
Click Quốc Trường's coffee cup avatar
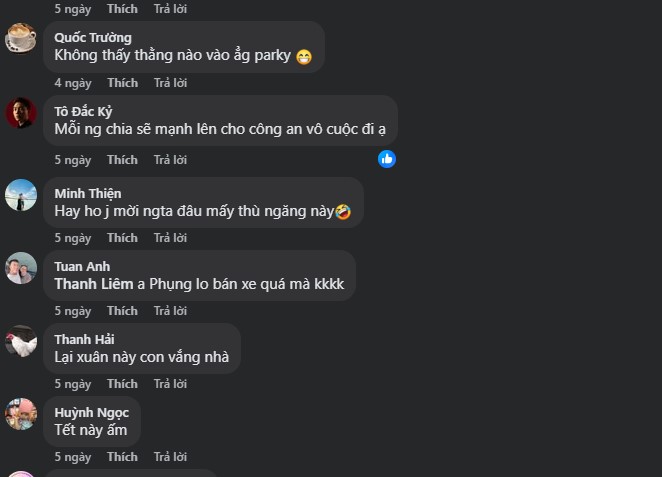tap(21, 39)
